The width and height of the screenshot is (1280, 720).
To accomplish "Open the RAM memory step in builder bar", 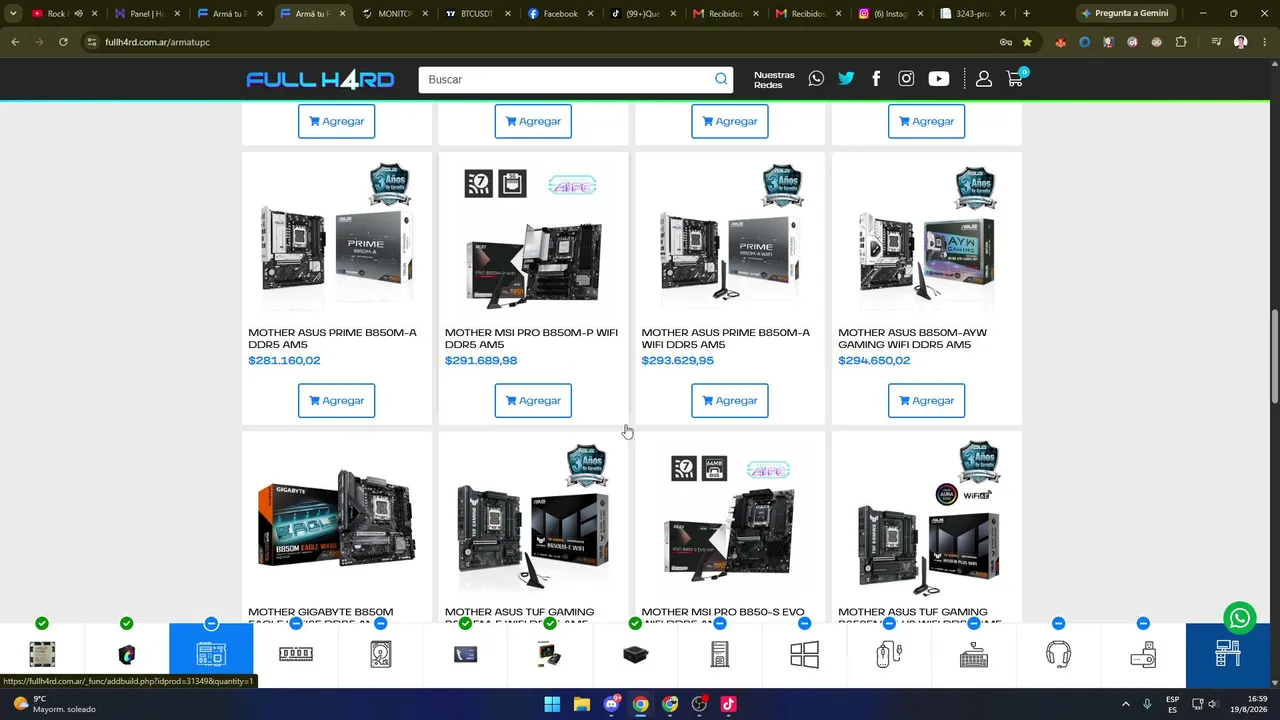I will point(296,654).
